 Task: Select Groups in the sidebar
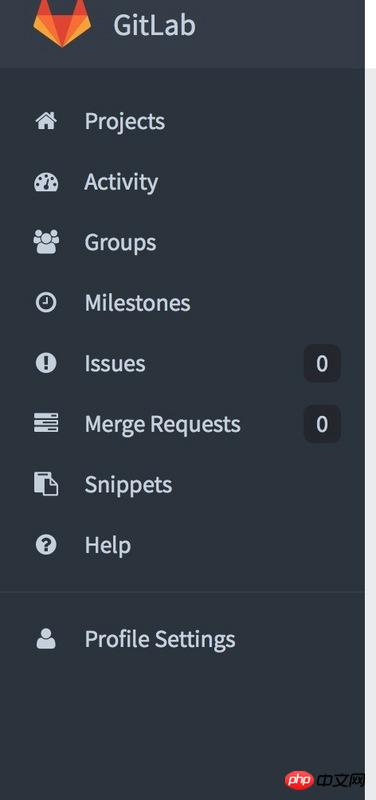tap(120, 243)
